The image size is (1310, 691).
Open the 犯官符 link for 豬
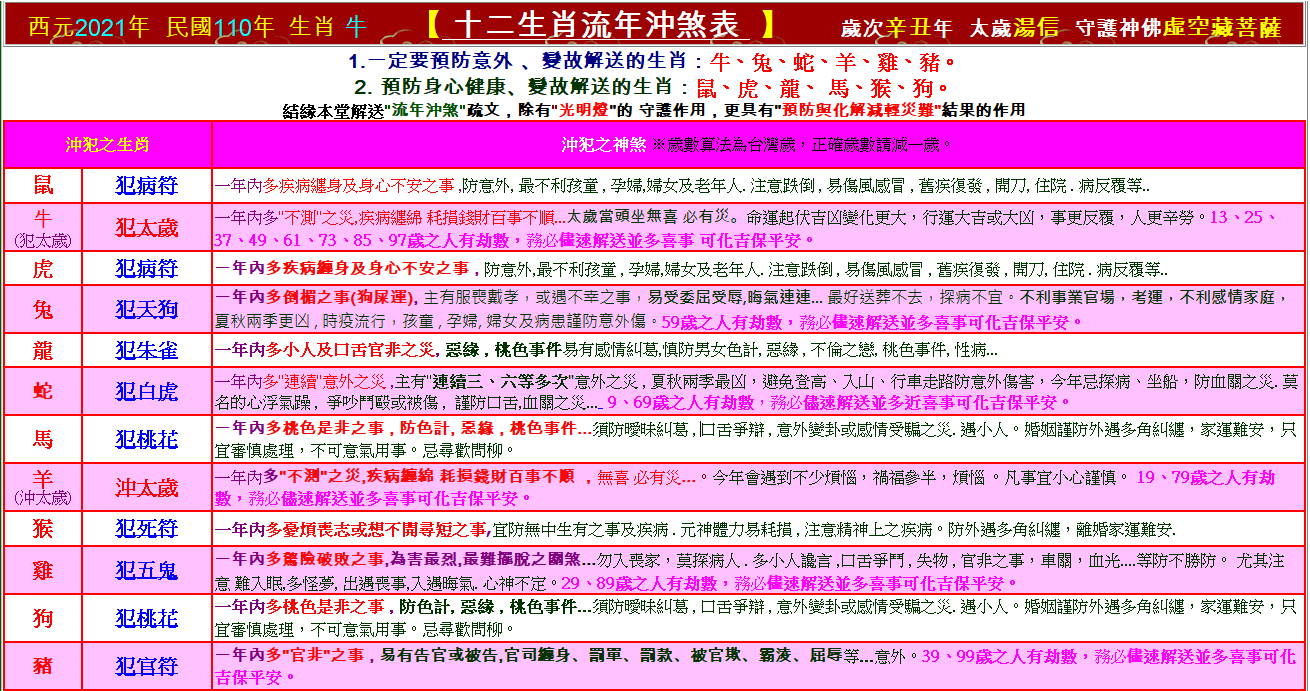pyautogui.click(x=147, y=667)
